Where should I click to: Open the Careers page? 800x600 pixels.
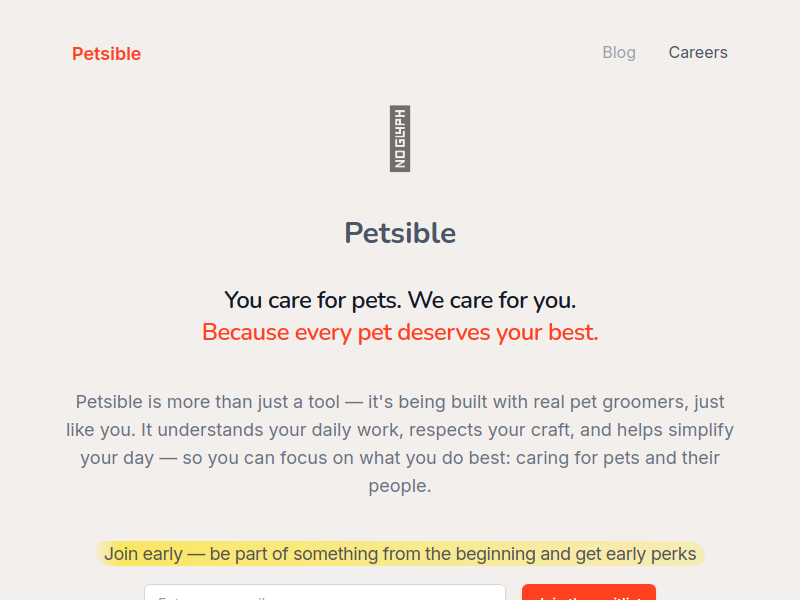(698, 52)
